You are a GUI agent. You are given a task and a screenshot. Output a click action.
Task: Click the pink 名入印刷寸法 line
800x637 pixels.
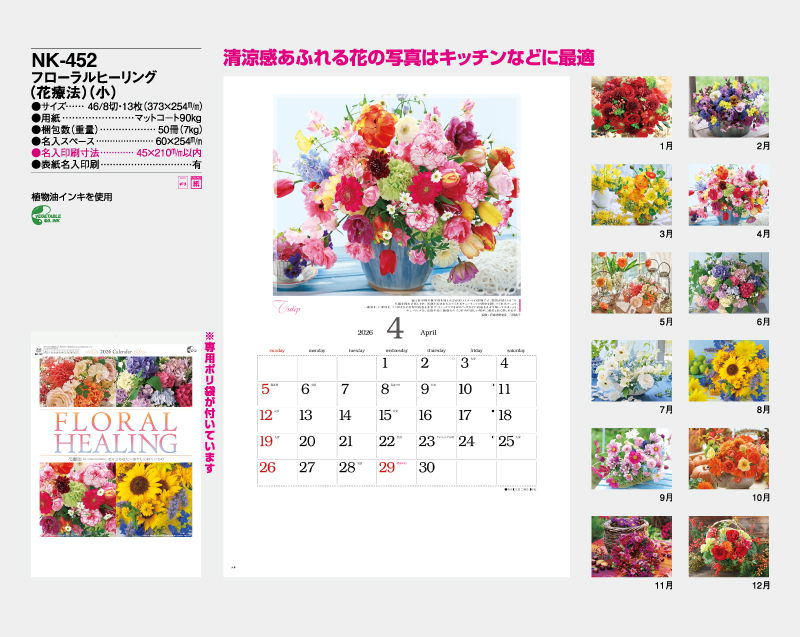(x=117, y=153)
